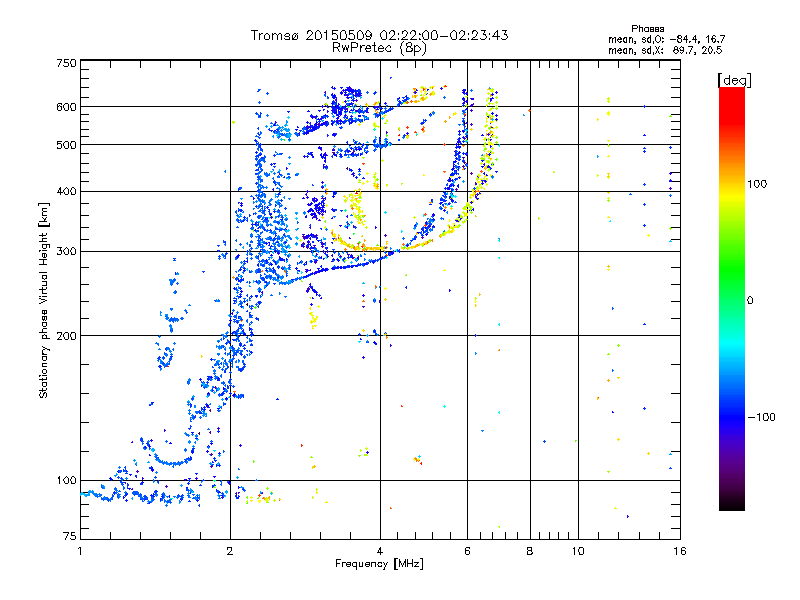Click the blue band of the colorbar at -100
This screenshot has height=600, width=800.
[732, 417]
